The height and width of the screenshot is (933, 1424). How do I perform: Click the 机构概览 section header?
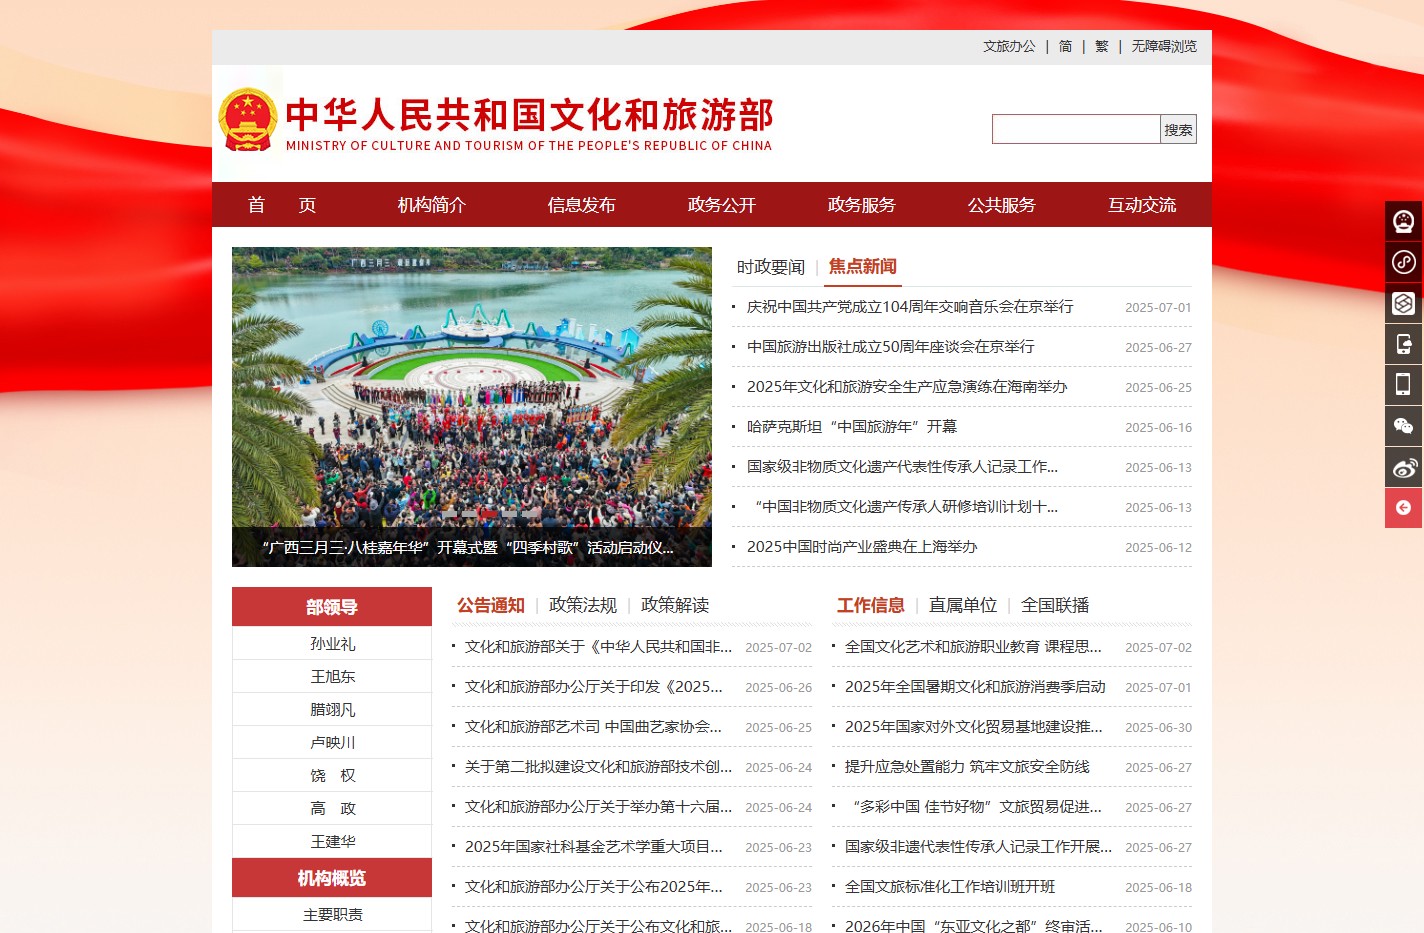point(332,878)
